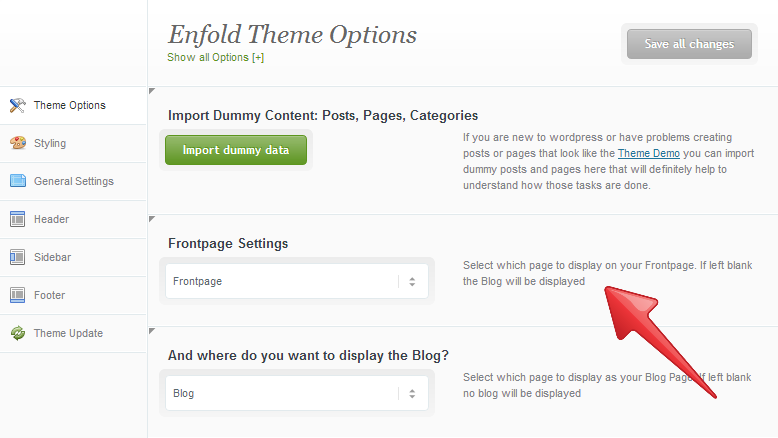Open the Blog page dropdown
This screenshot has width=778, height=438.
(x=297, y=393)
